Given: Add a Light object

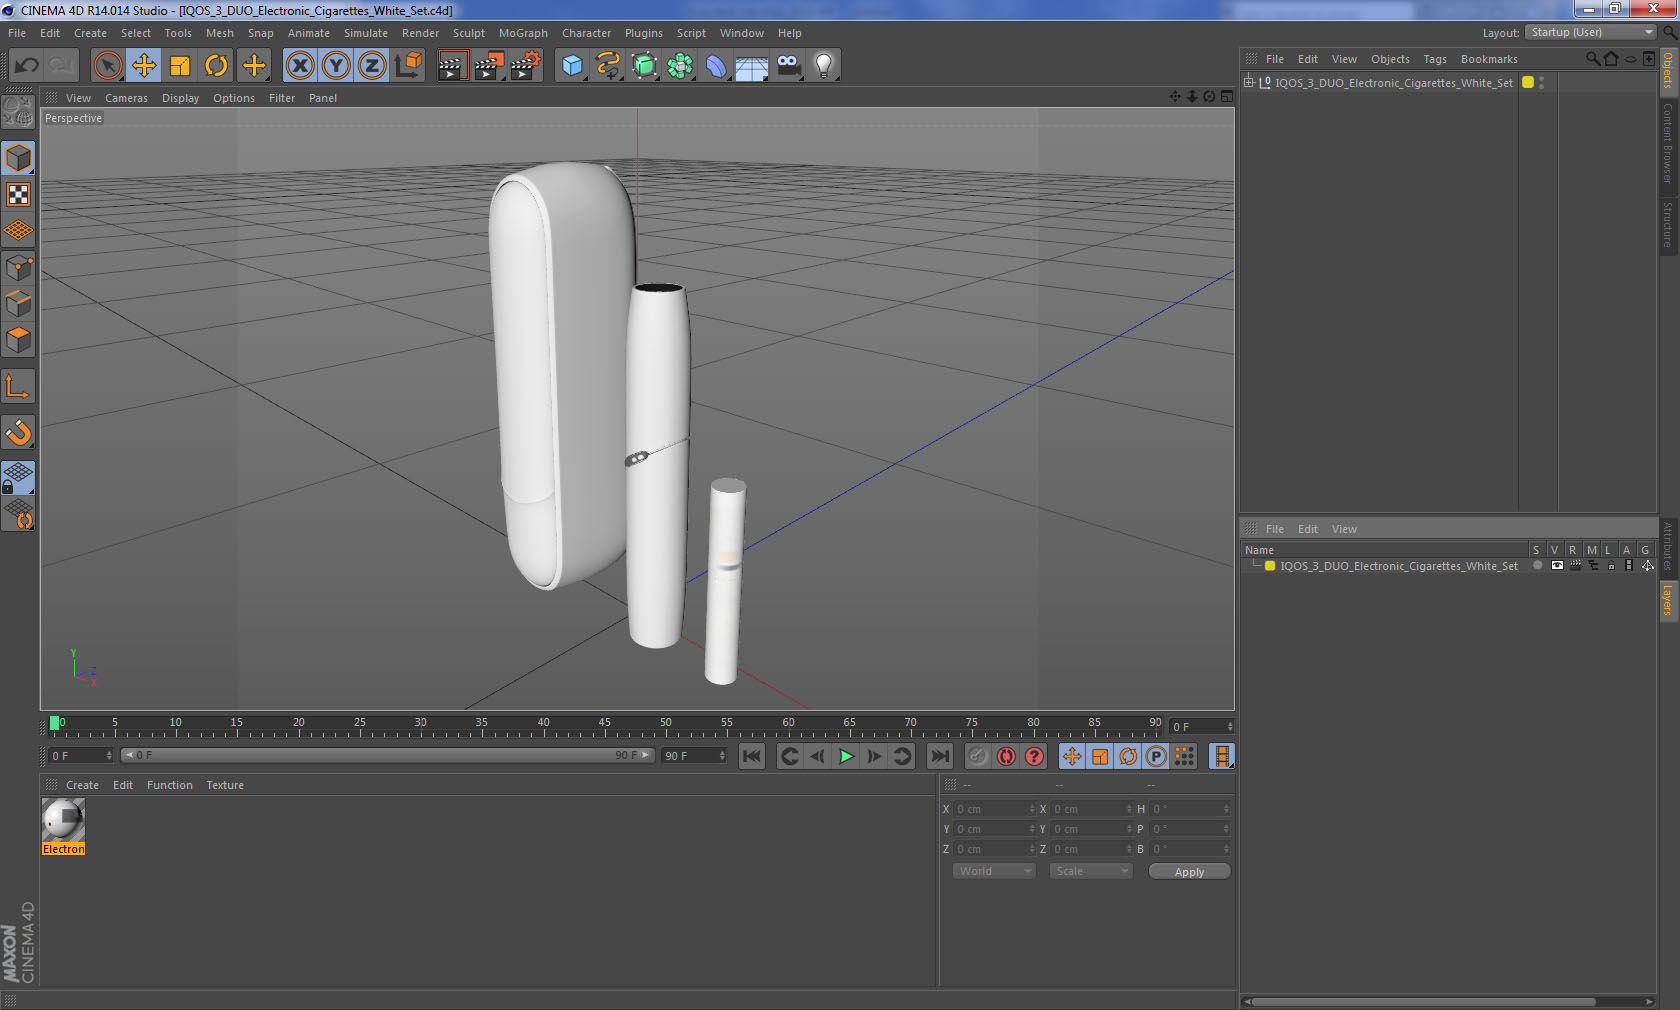Looking at the screenshot, I should [x=824, y=66].
